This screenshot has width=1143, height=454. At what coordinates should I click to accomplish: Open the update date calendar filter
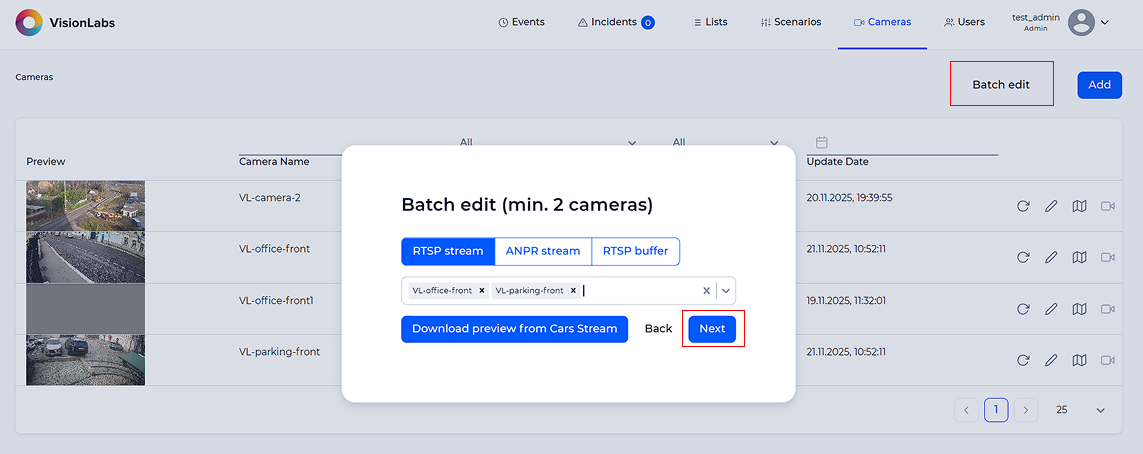(x=822, y=142)
